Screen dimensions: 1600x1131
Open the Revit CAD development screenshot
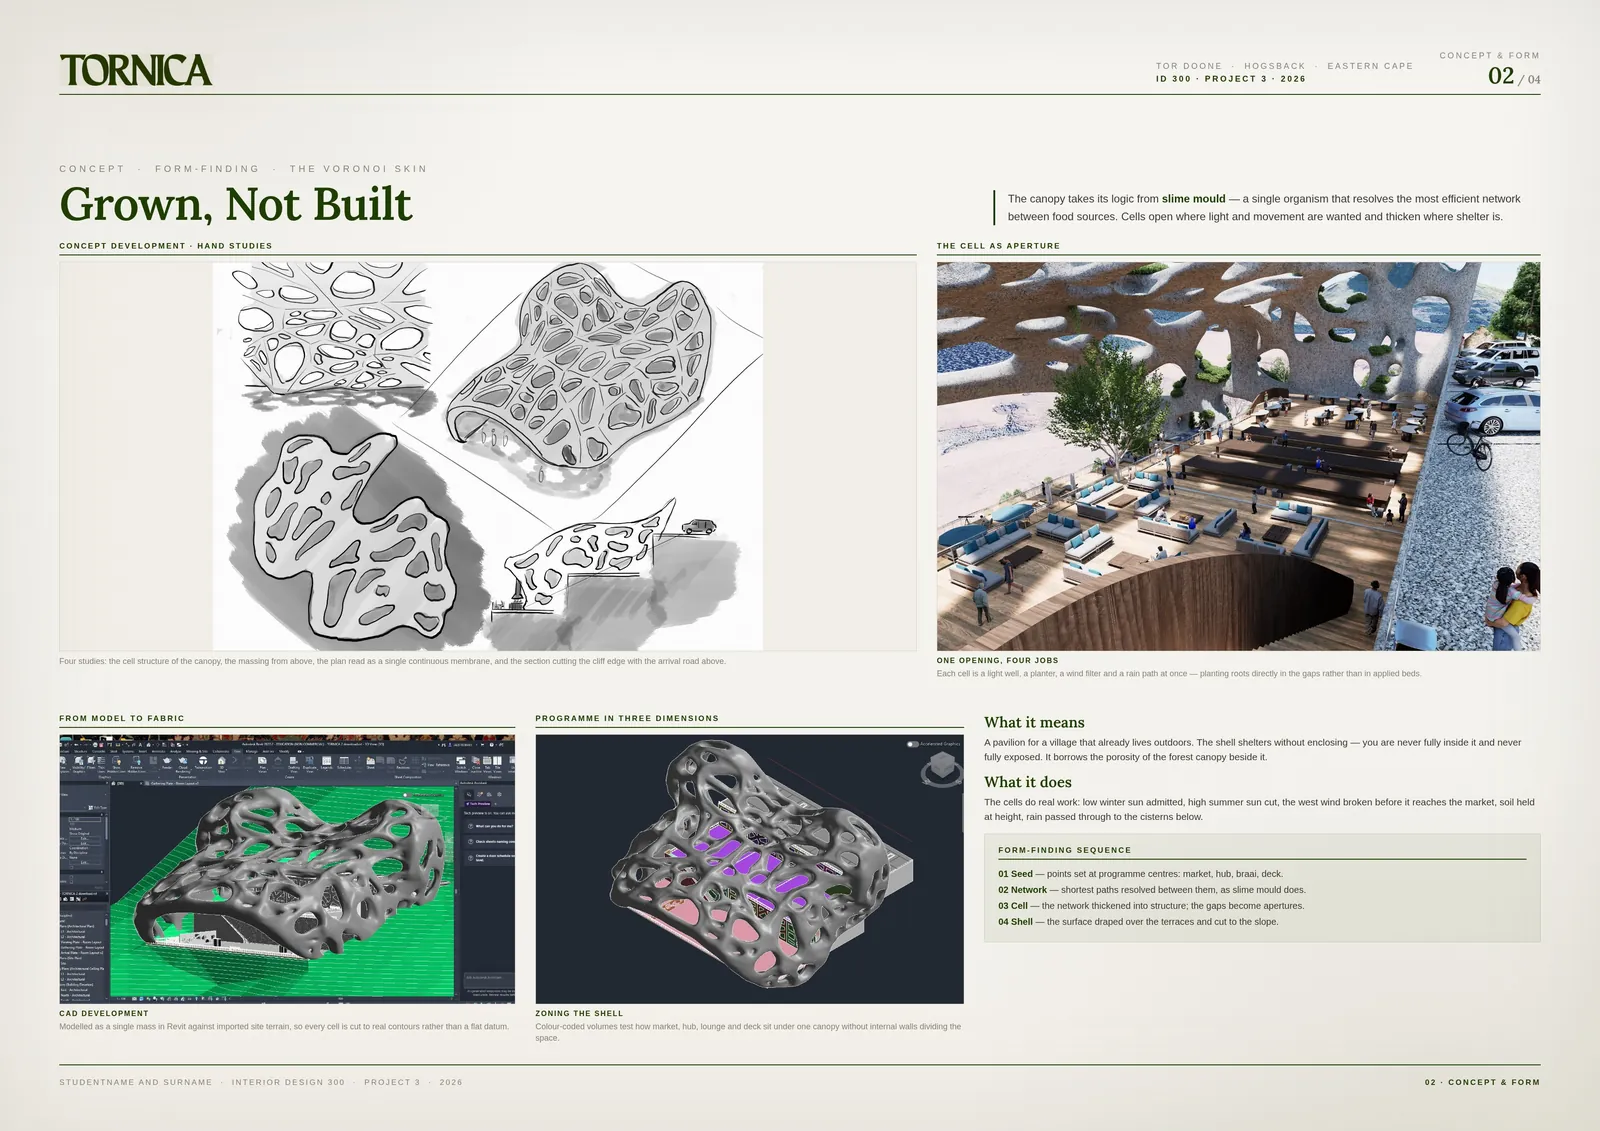click(x=287, y=869)
